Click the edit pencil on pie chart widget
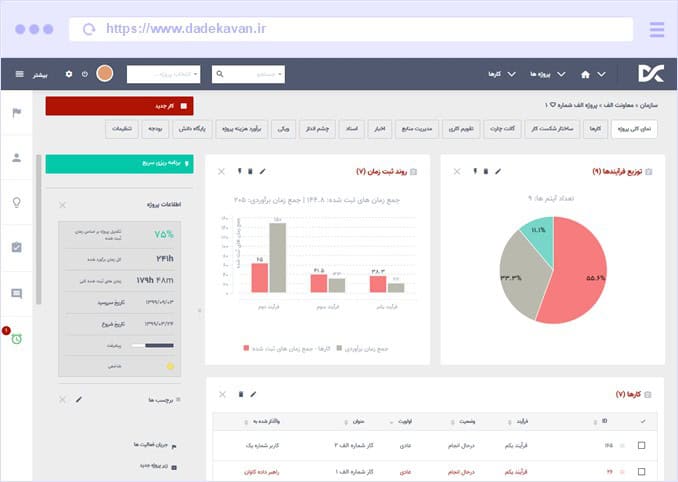The width and height of the screenshot is (678, 482). click(x=498, y=171)
